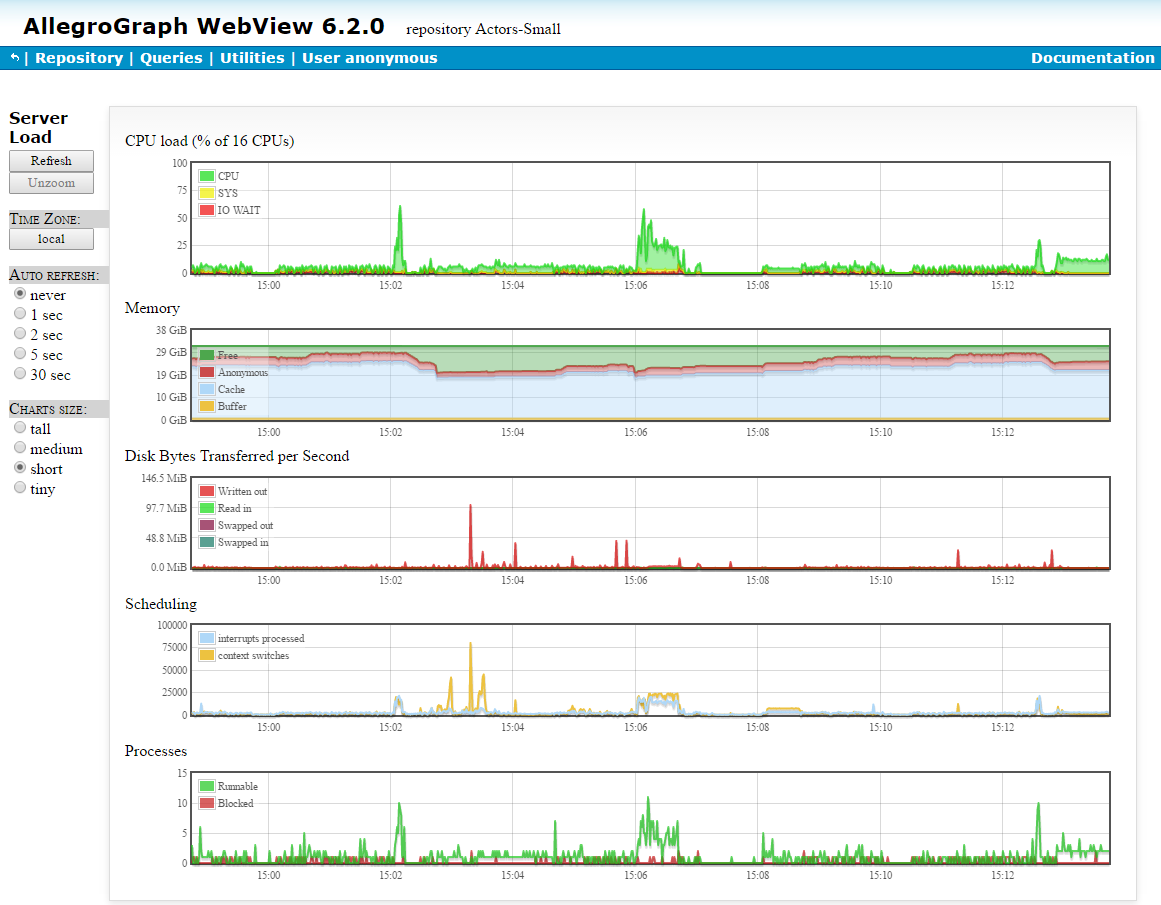Click the 15:08 label under CPU chart

tap(757, 285)
